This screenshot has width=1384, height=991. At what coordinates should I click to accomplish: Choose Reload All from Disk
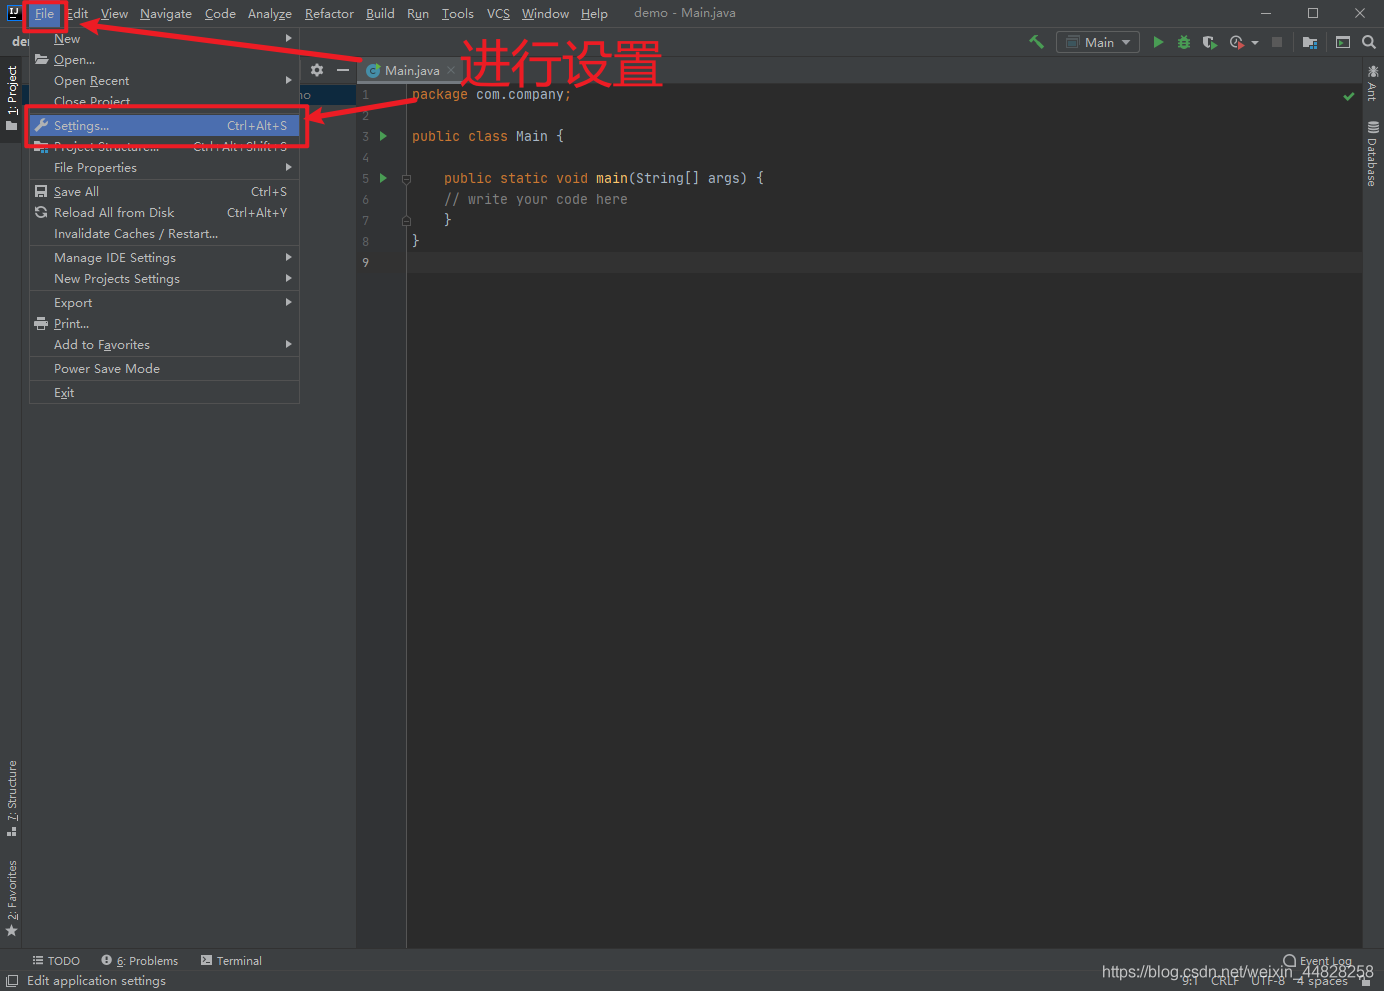pos(164,213)
